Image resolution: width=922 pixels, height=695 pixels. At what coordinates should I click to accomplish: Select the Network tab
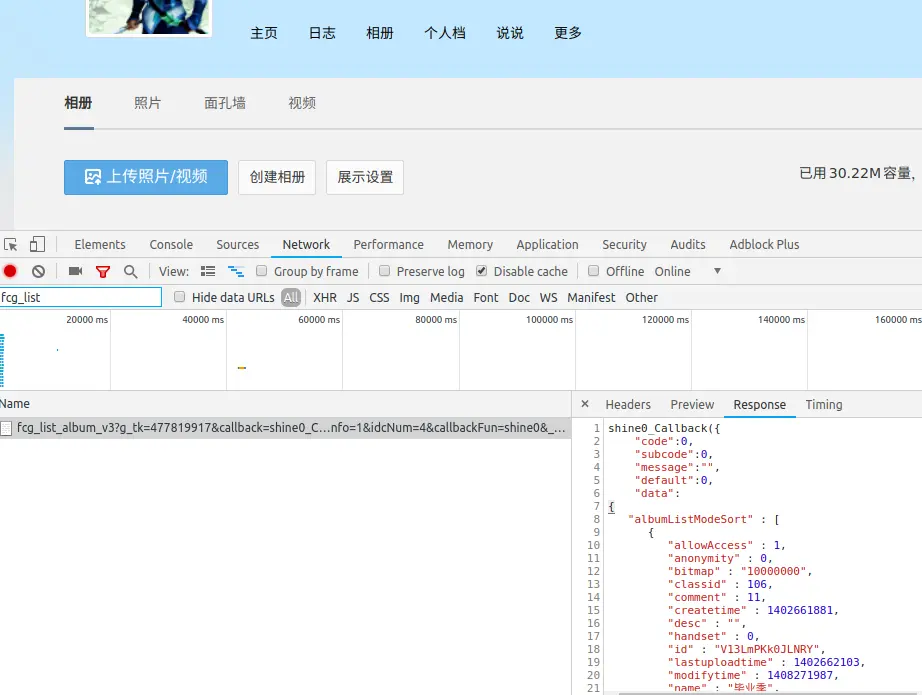pos(306,245)
